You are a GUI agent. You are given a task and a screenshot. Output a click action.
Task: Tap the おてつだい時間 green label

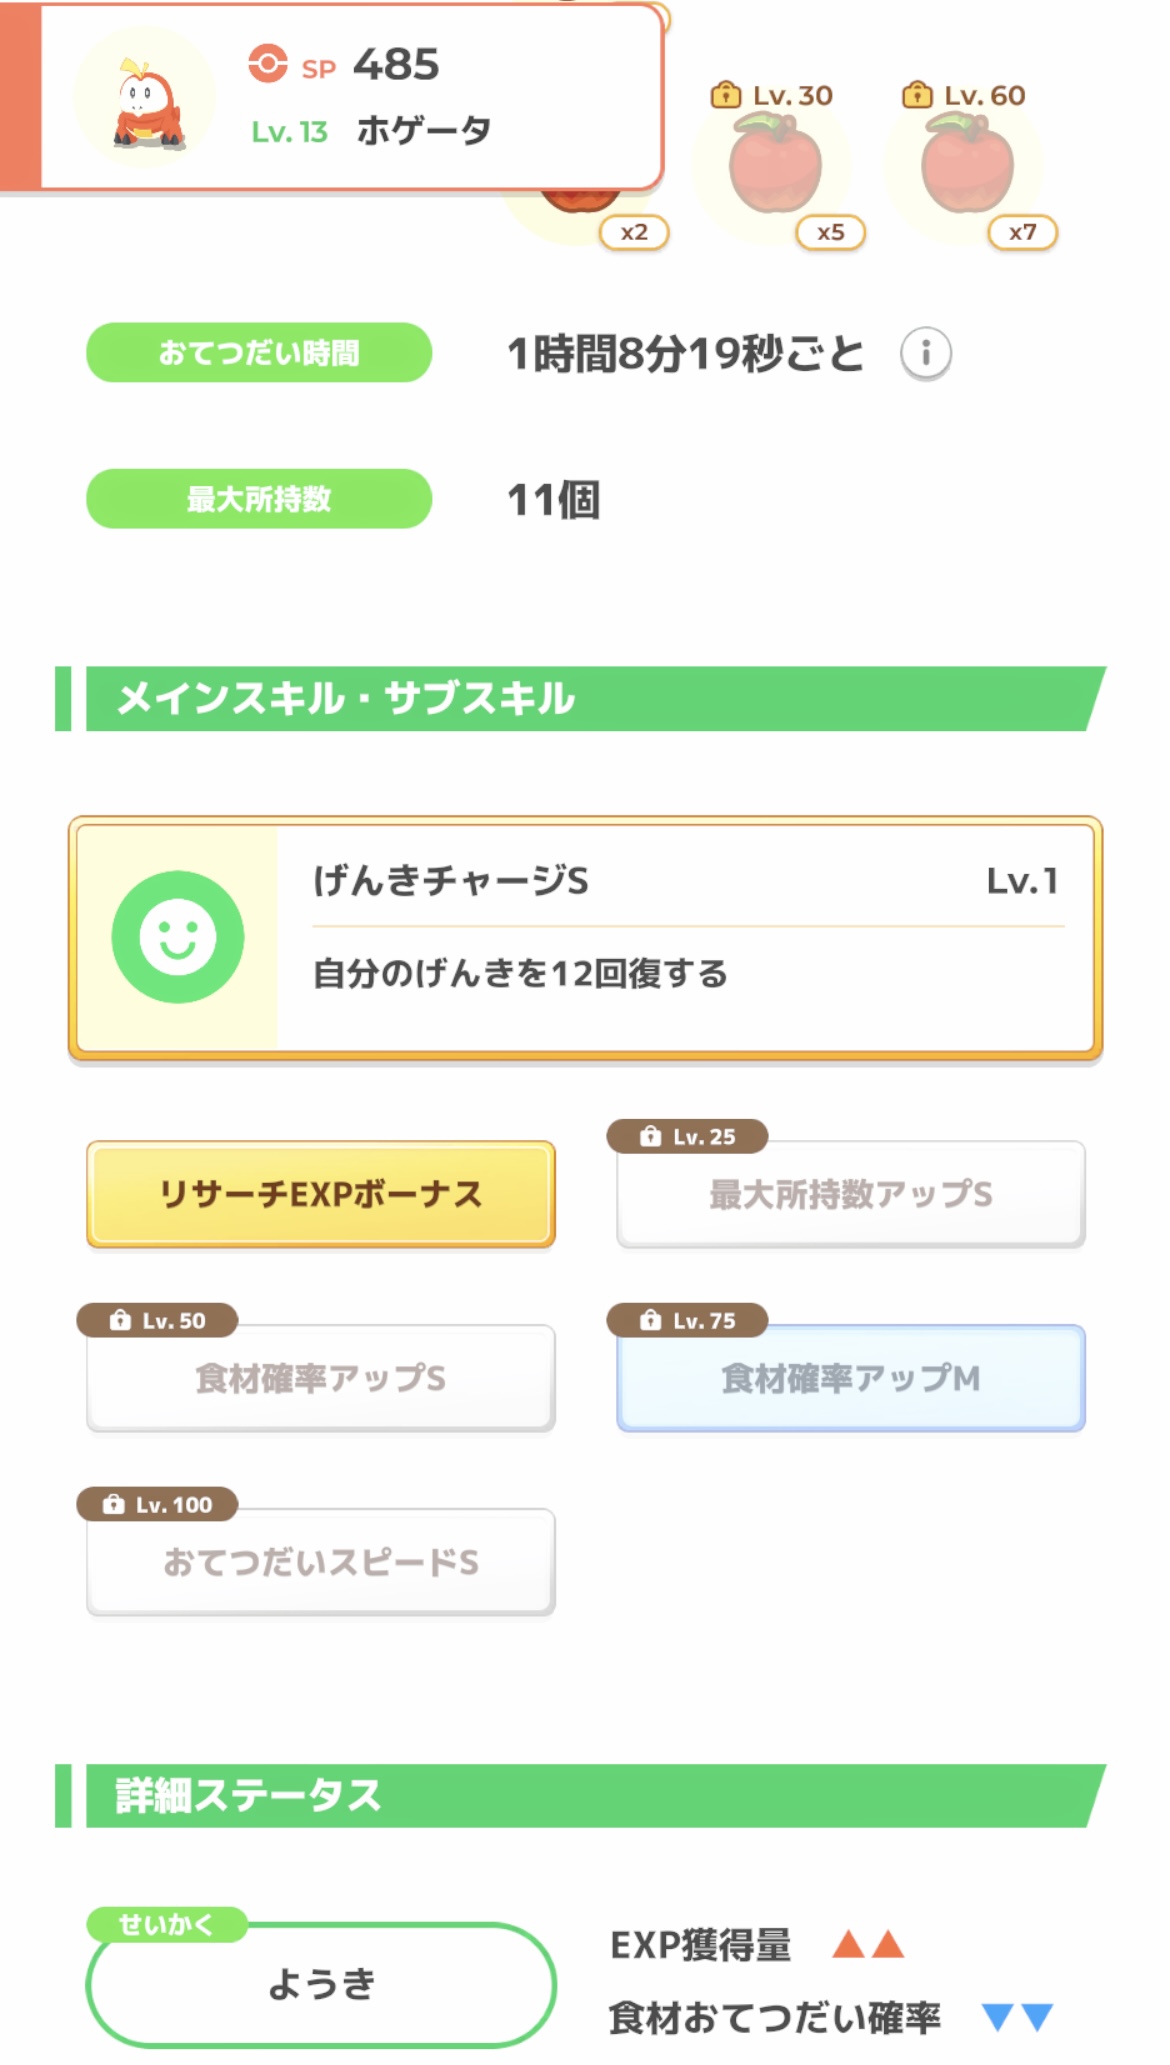click(259, 353)
